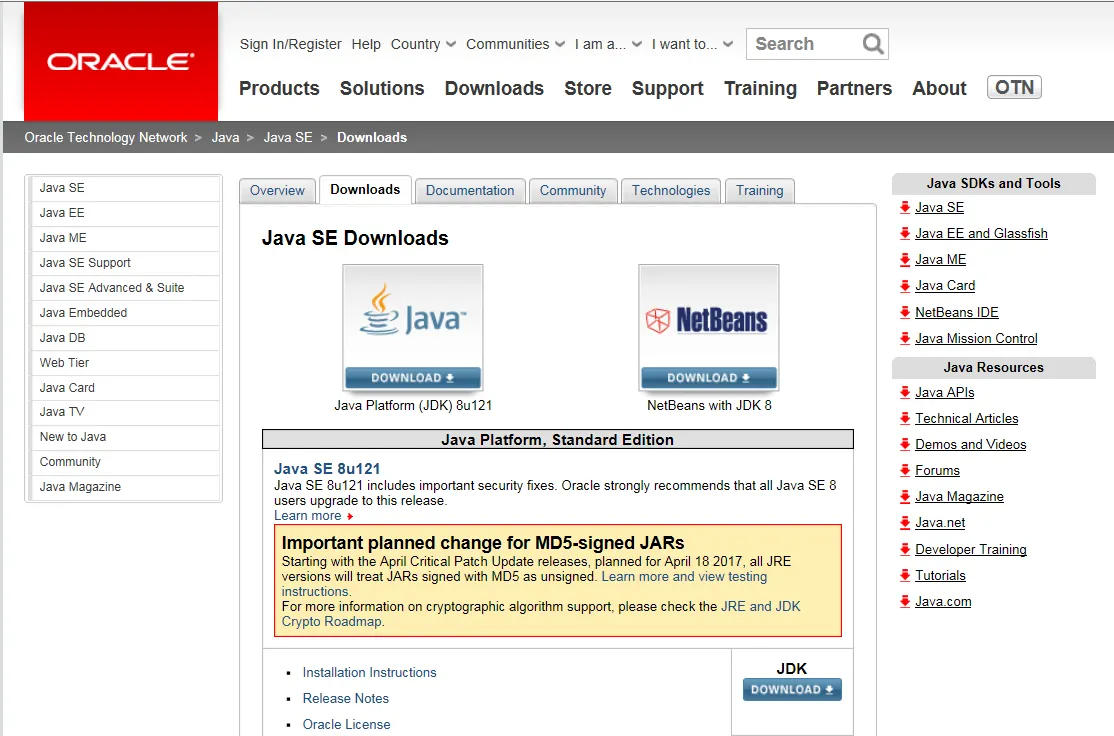Open the Solutions menu
Screen dimensions: 1114x736
pyautogui.click(x=382, y=88)
